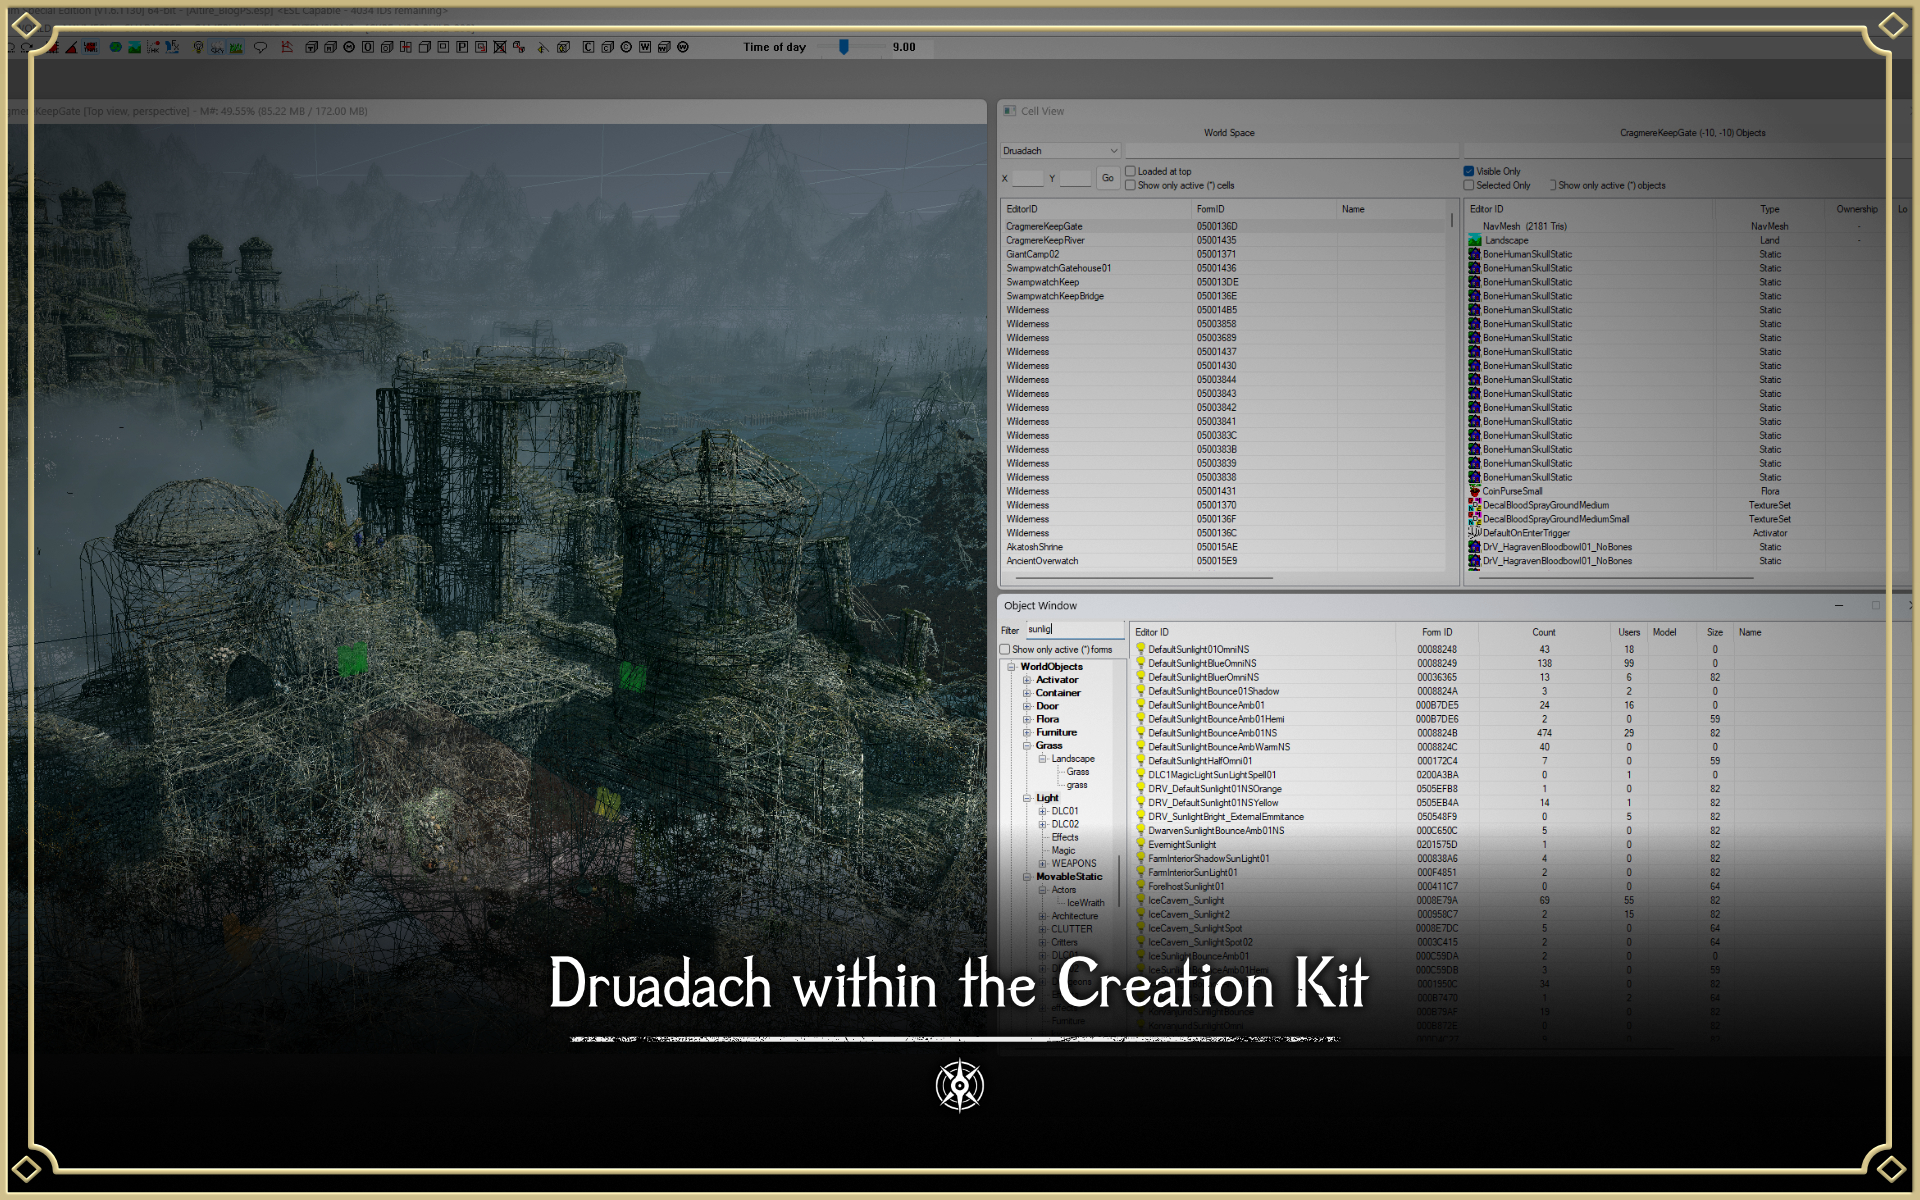Screen dimensions: 1920x1200
Task: Toggle the grass display toolbar icon
Action: click(x=236, y=47)
